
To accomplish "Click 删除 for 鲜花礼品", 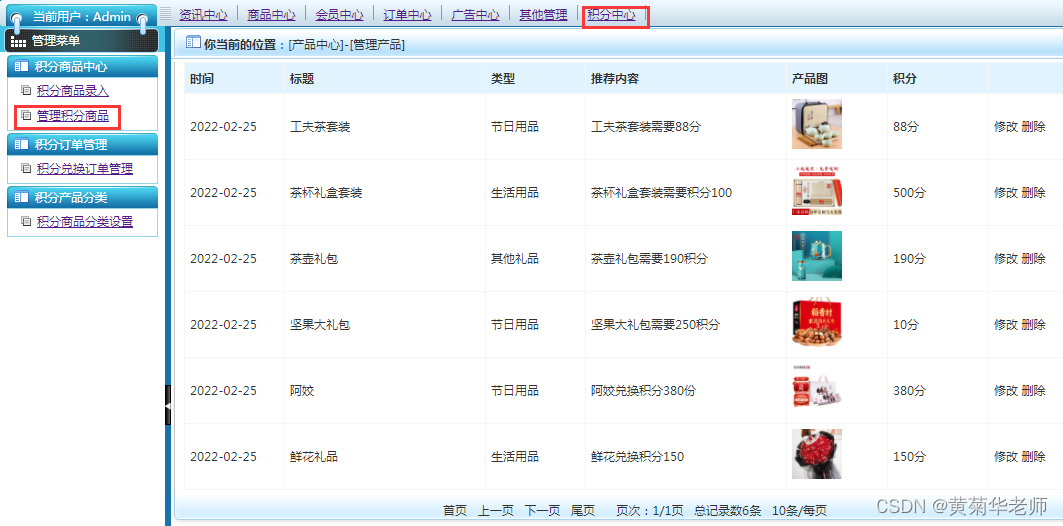I will pos(1033,457).
